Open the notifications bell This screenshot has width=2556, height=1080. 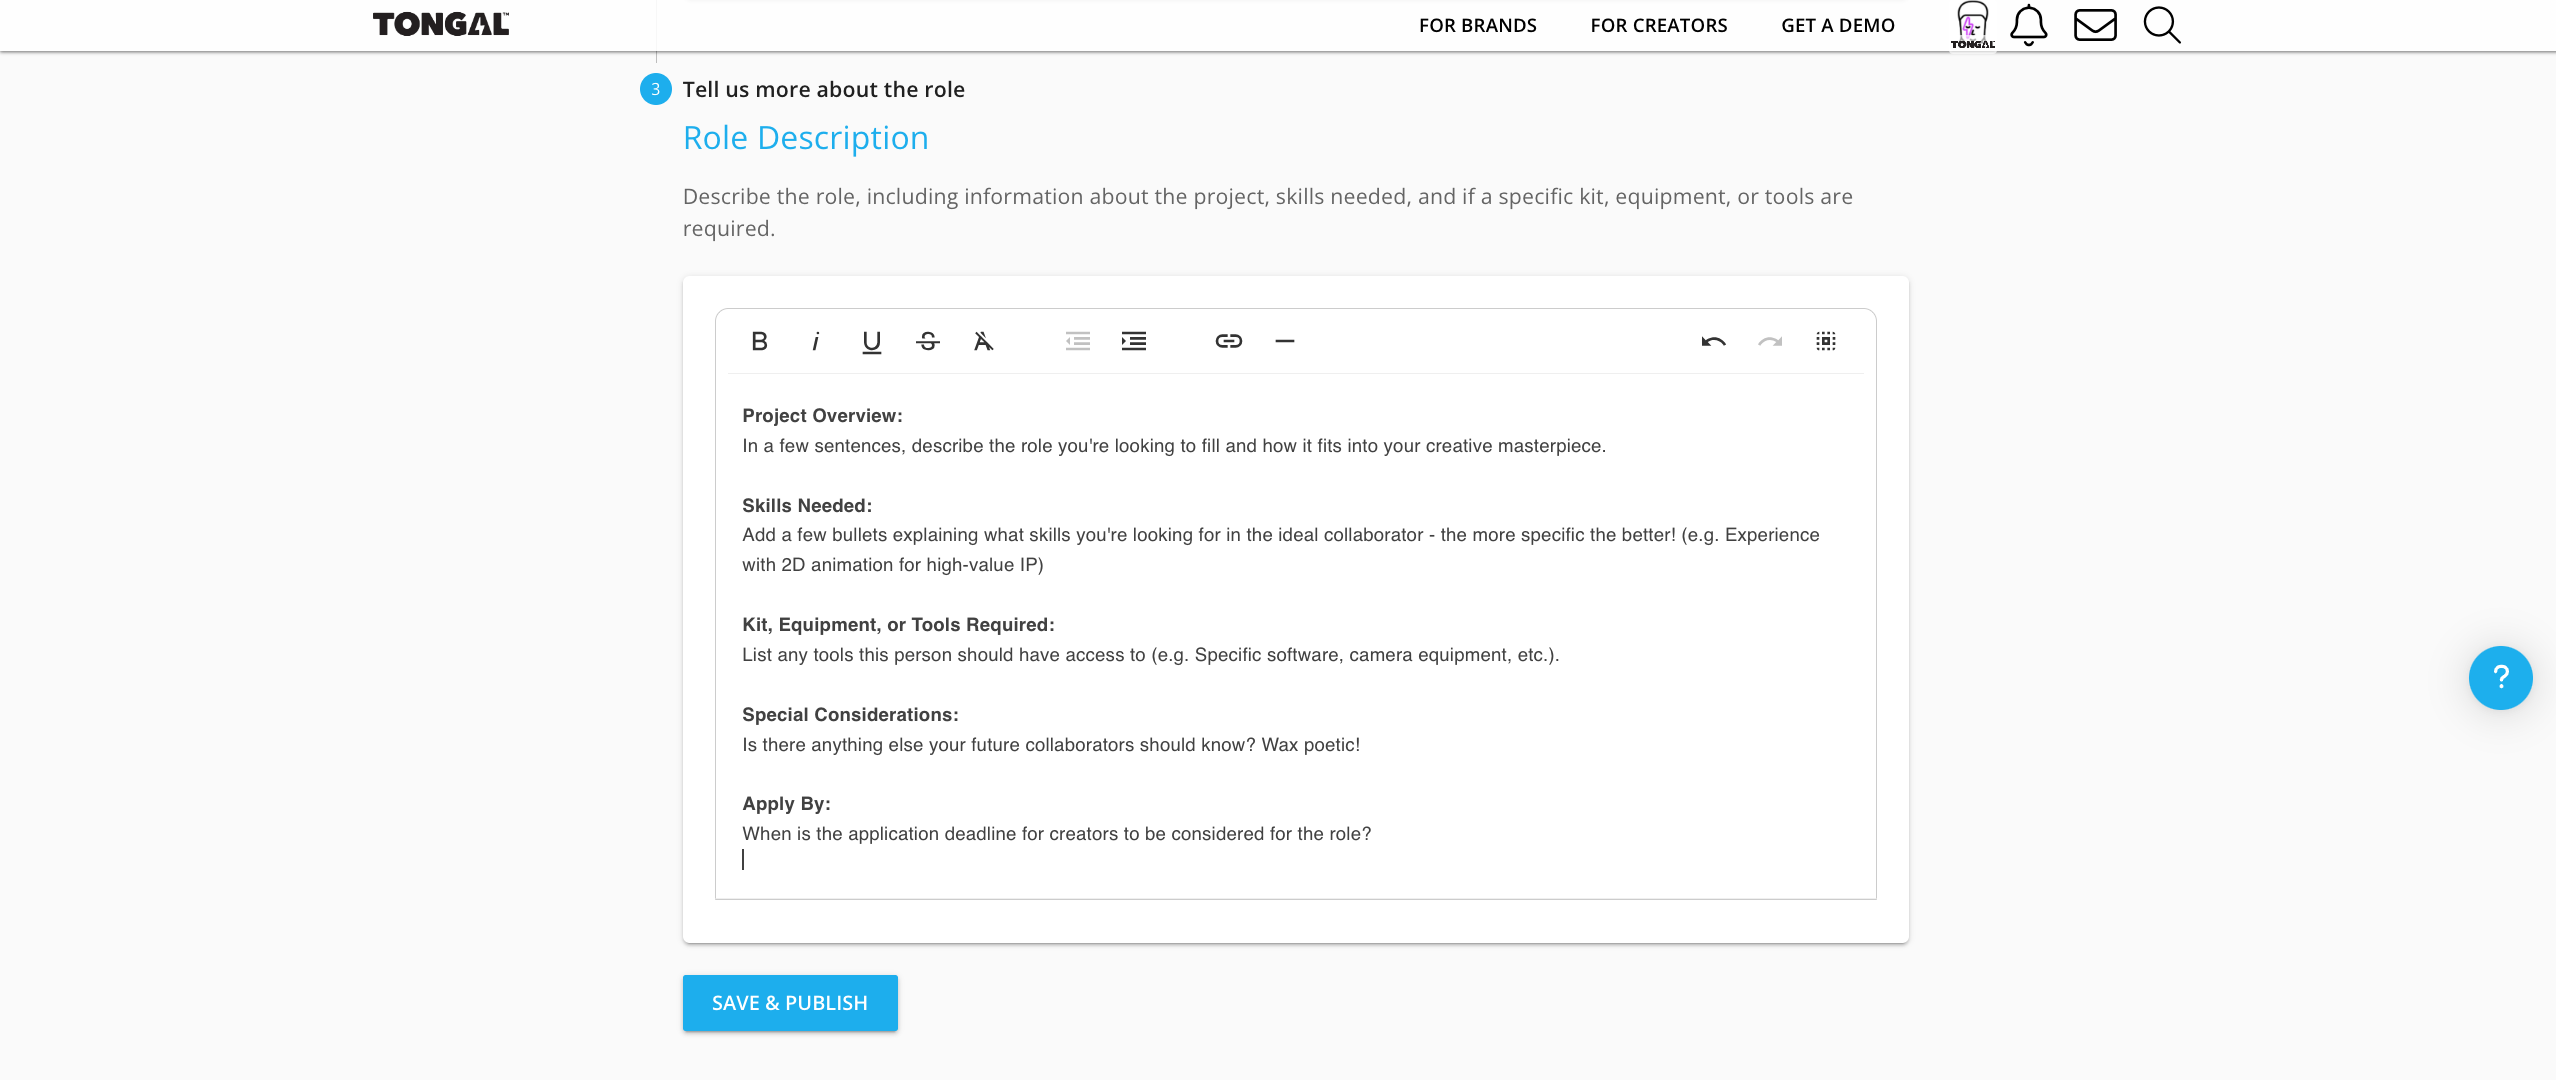tap(2028, 25)
